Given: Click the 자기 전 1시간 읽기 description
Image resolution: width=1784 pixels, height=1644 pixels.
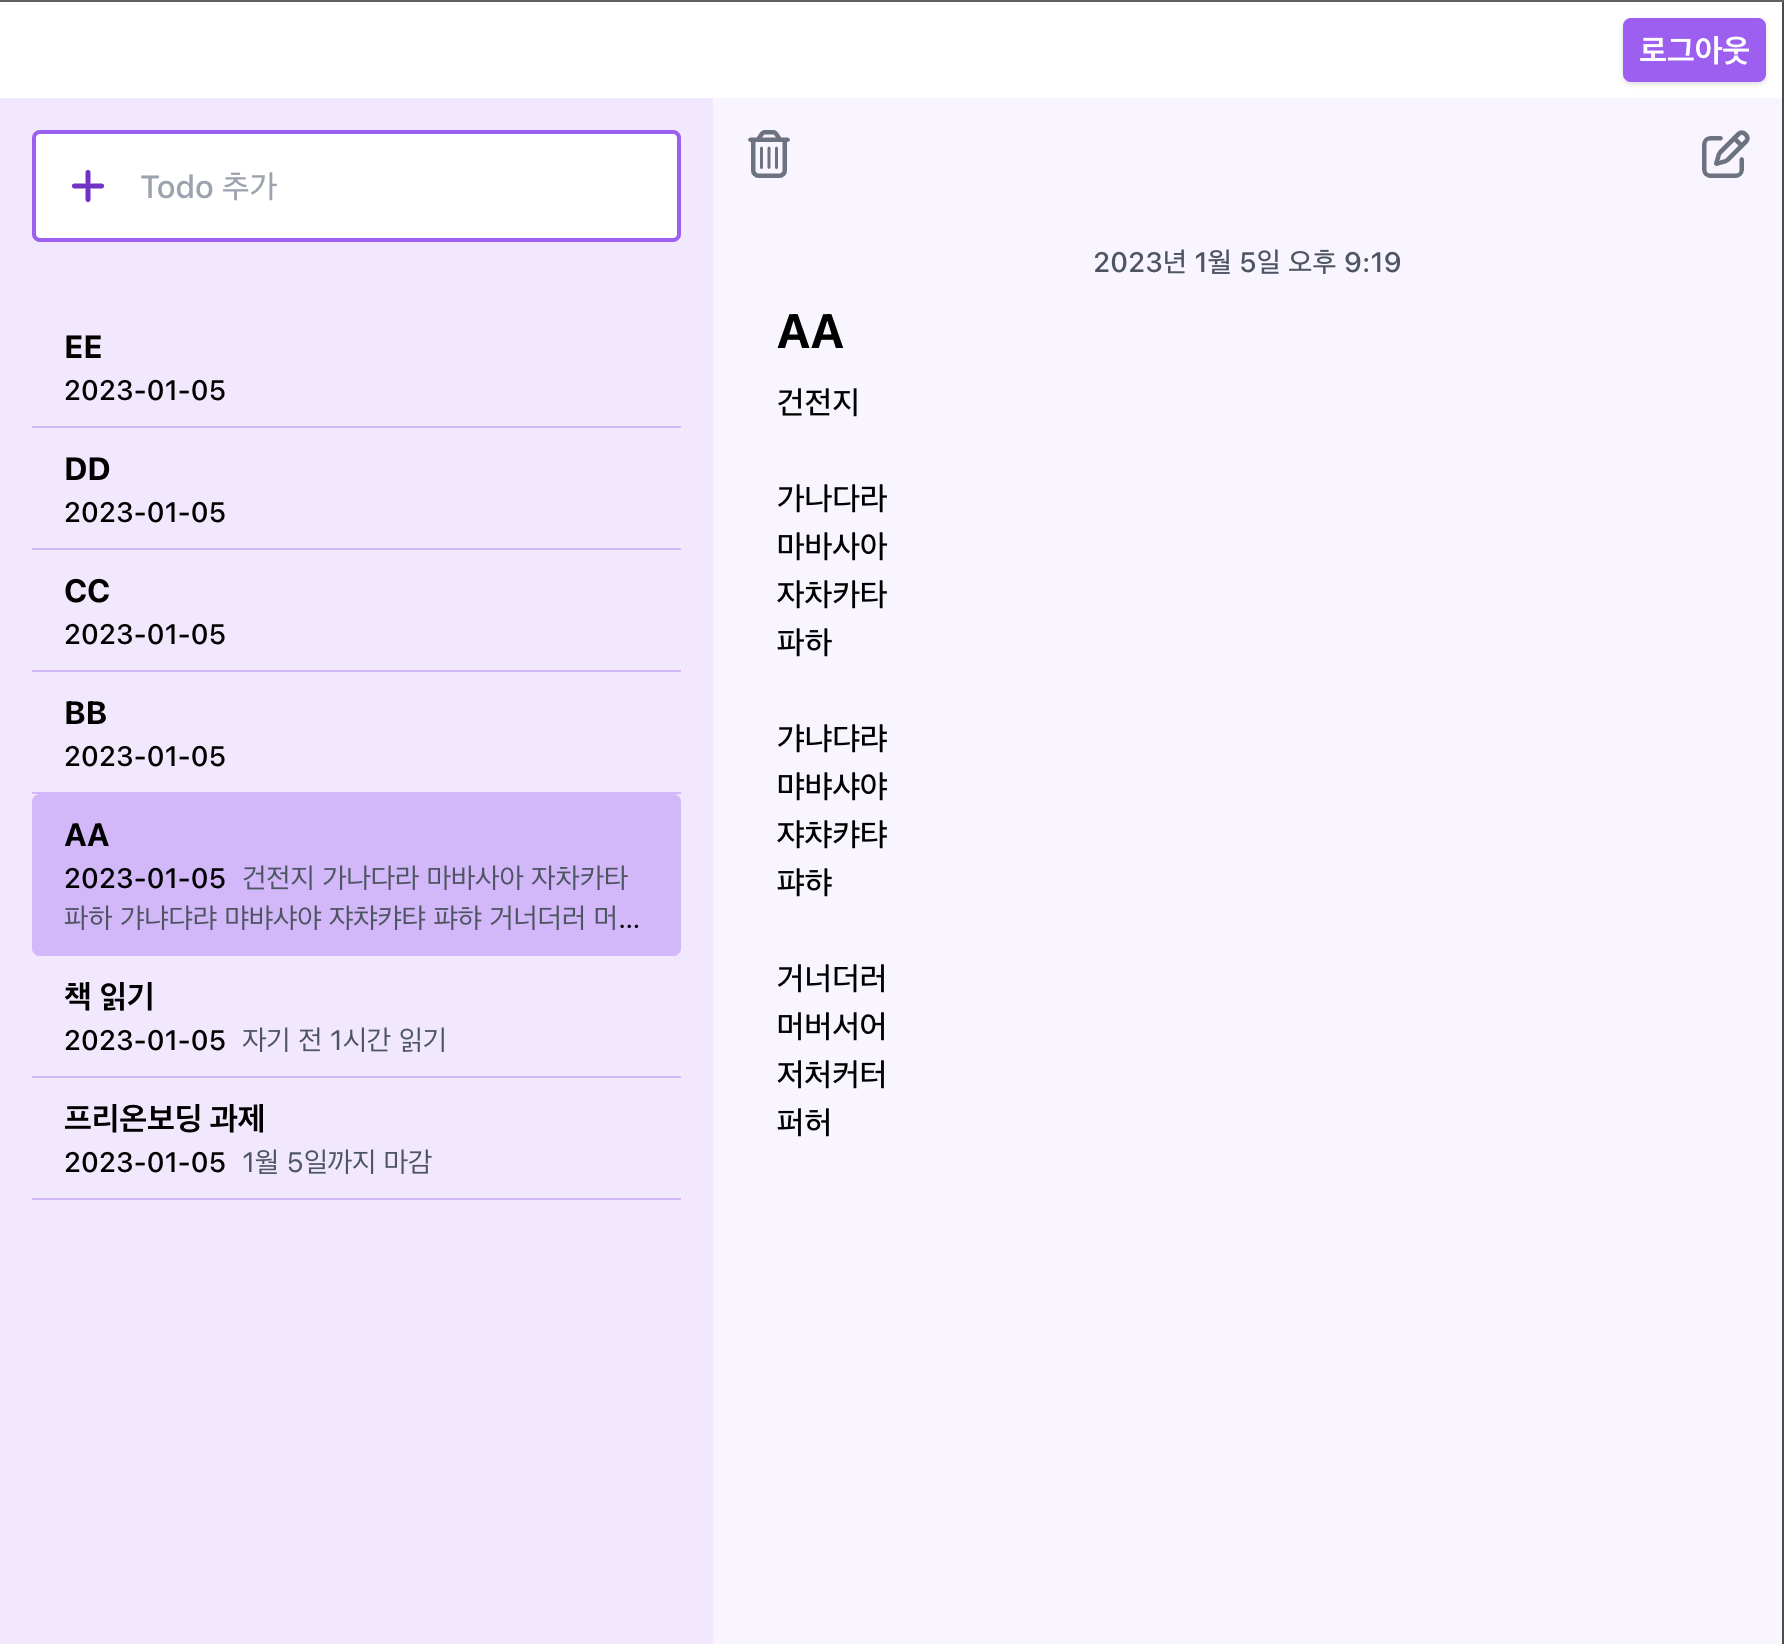Looking at the screenshot, I should coord(344,1040).
